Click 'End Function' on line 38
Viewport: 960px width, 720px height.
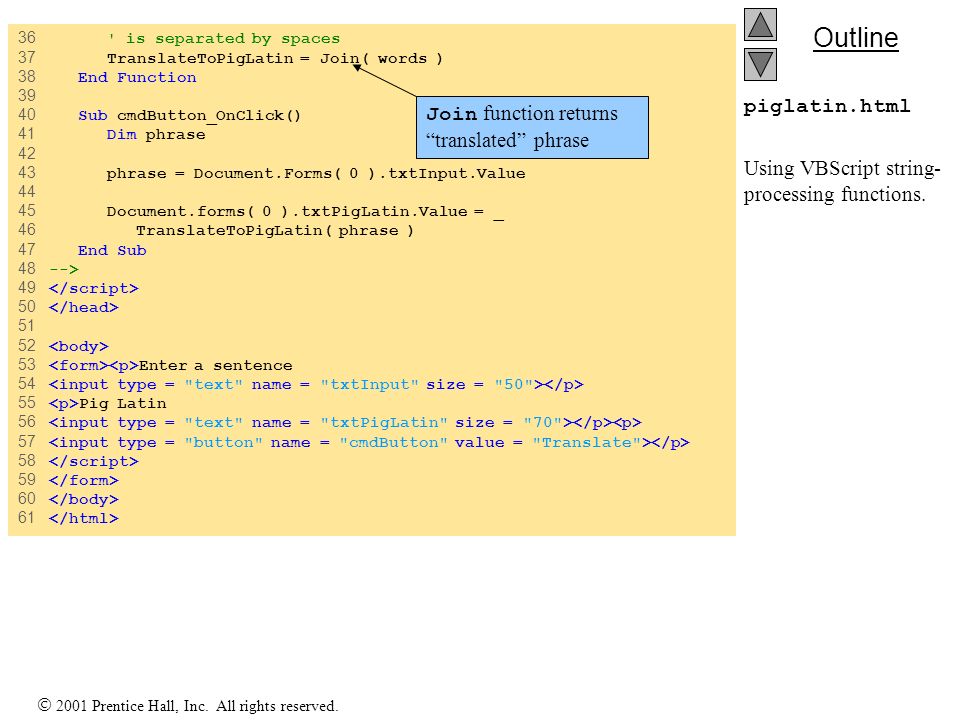(x=137, y=78)
